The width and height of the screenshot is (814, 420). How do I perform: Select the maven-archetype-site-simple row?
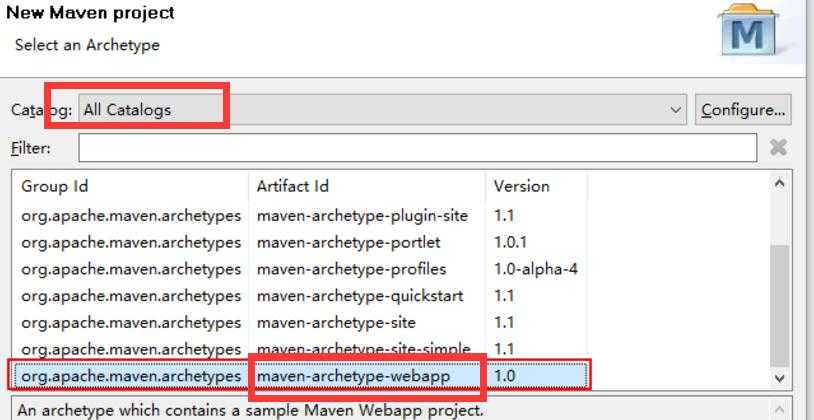click(x=301, y=349)
